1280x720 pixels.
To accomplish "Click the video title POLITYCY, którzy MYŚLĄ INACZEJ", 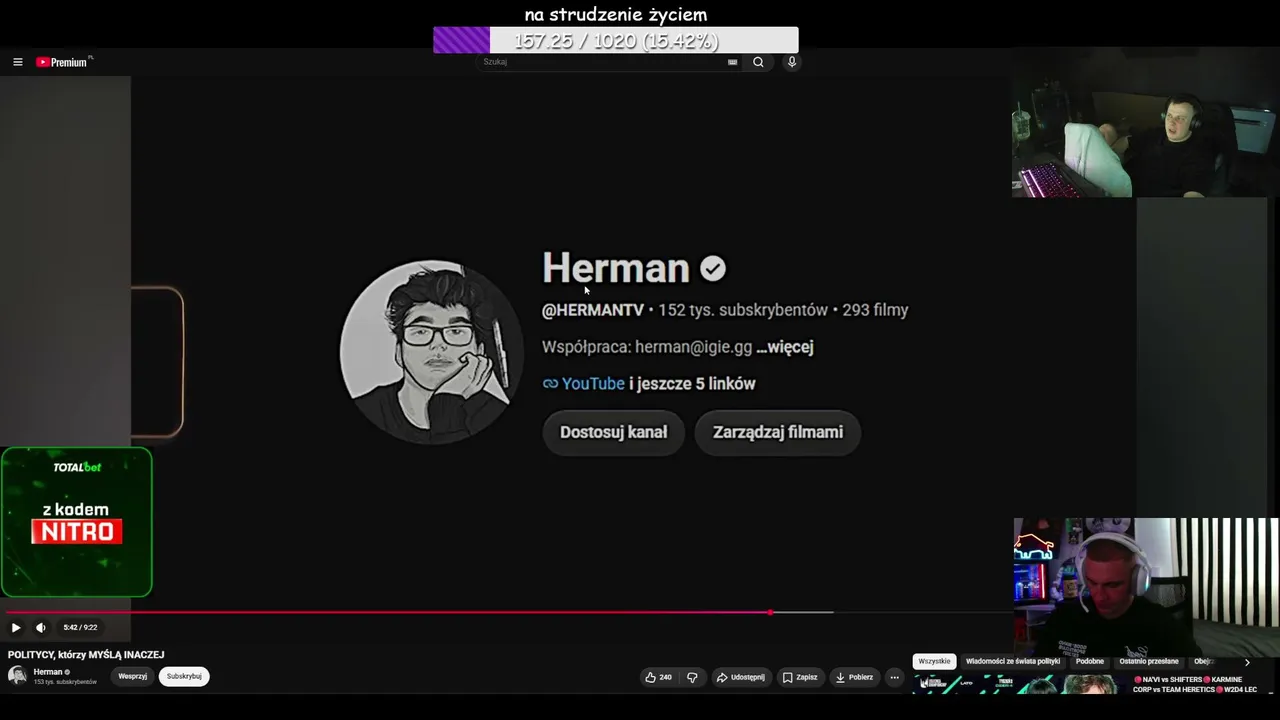I will coord(86,655).
